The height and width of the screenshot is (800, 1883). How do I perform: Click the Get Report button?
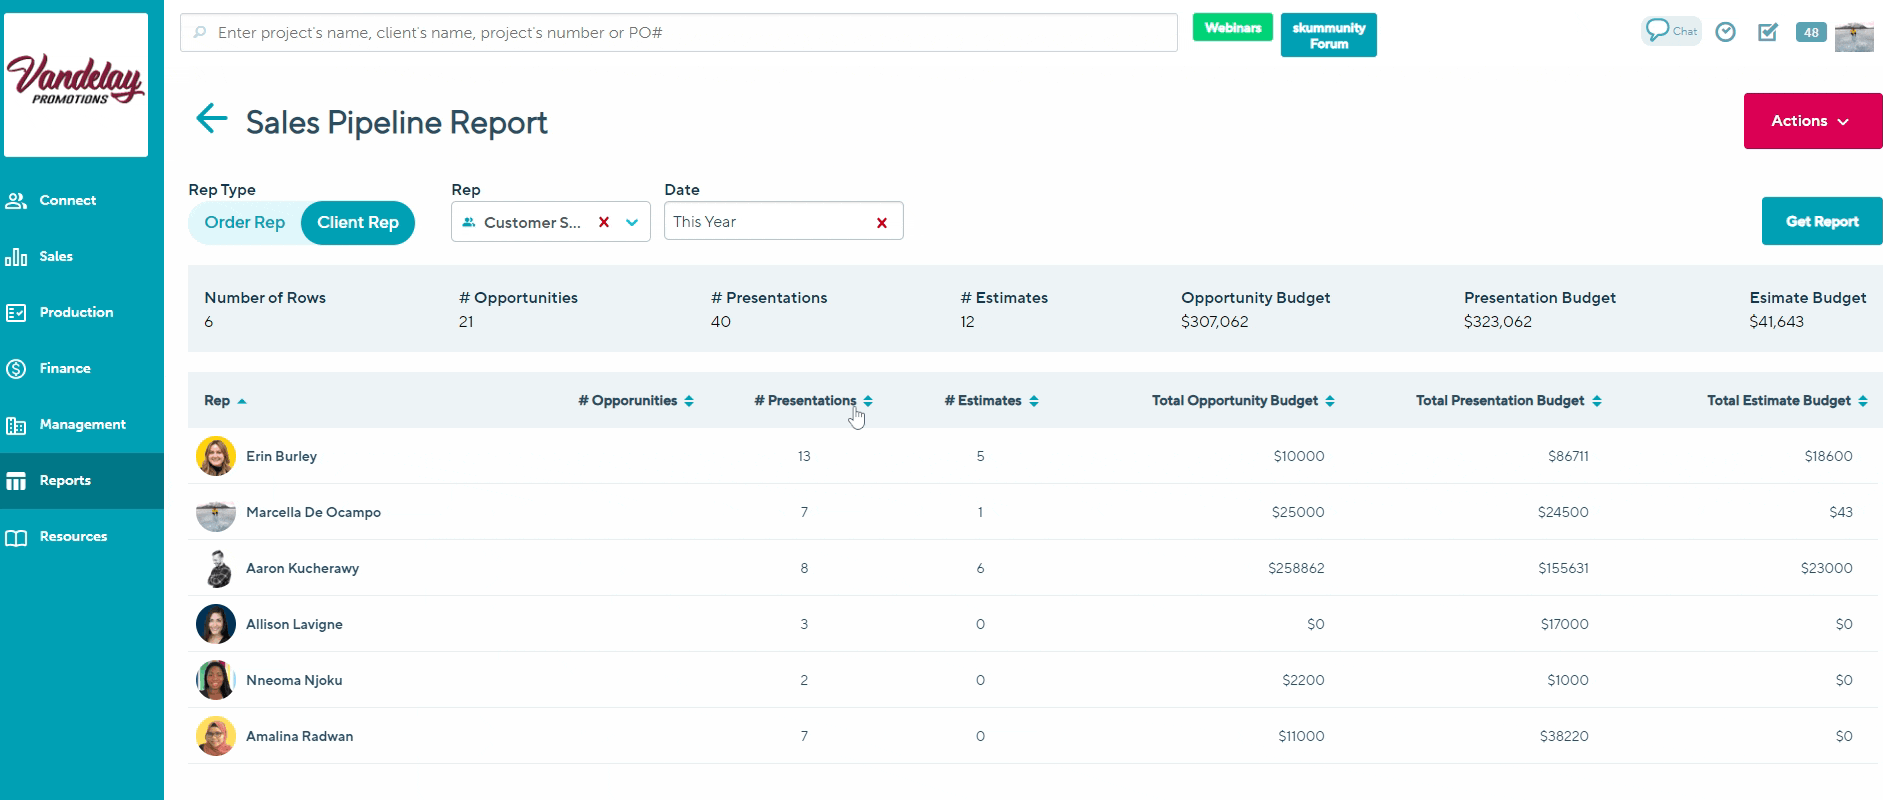click(1821, 221)
